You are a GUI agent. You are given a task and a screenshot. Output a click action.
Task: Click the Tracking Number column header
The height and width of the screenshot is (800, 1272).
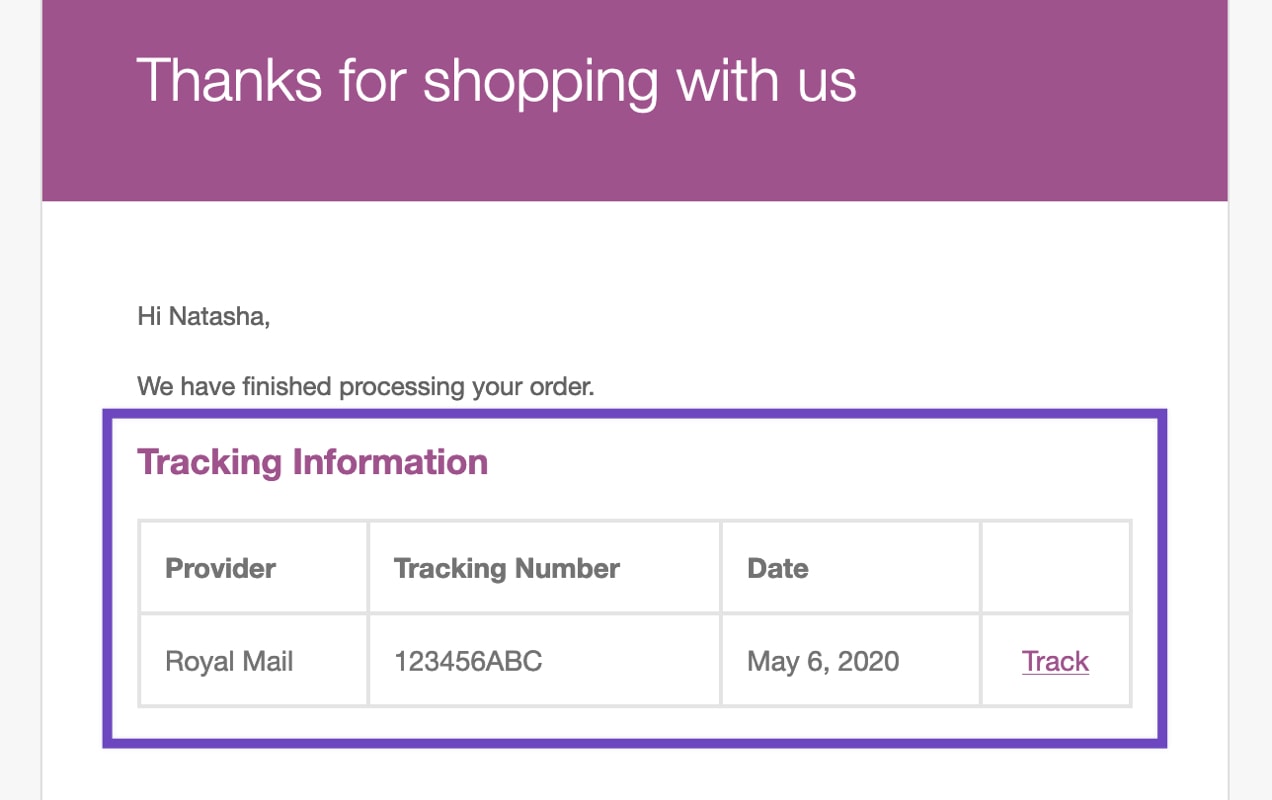[x=507, y=568]
